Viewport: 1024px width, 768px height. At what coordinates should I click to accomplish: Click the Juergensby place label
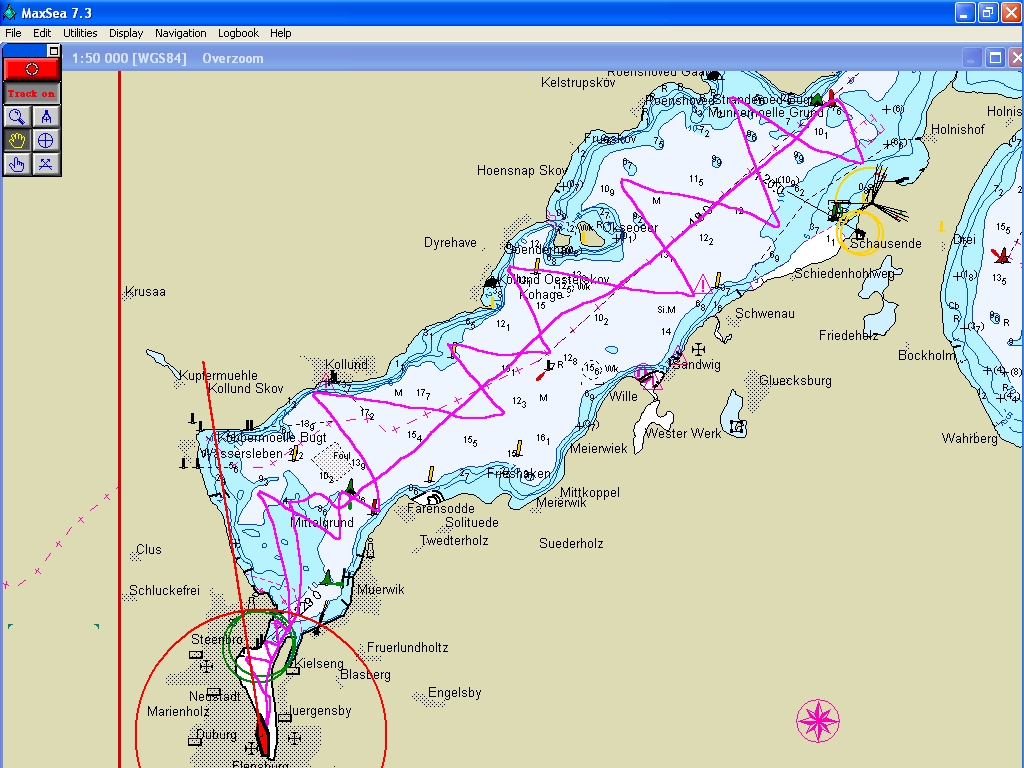coord(319,711)
